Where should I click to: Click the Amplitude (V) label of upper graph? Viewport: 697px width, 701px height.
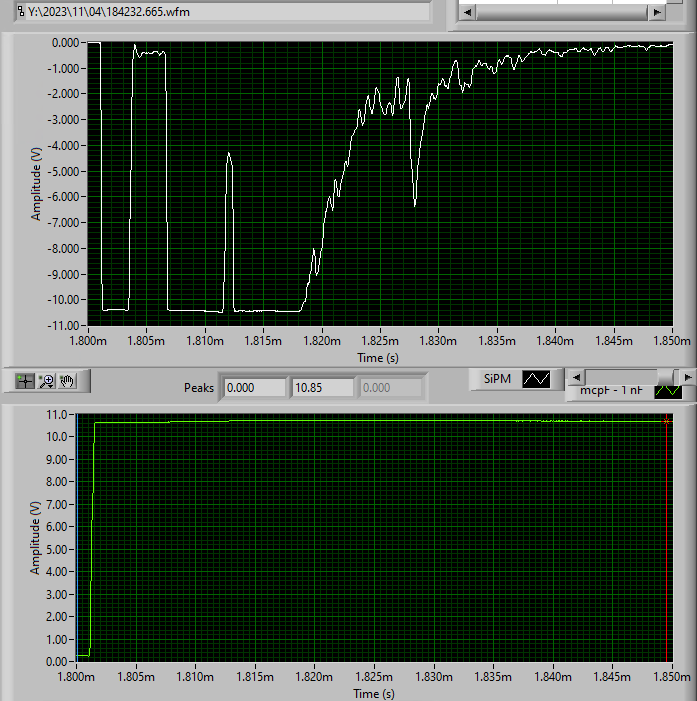click(36, 184)
